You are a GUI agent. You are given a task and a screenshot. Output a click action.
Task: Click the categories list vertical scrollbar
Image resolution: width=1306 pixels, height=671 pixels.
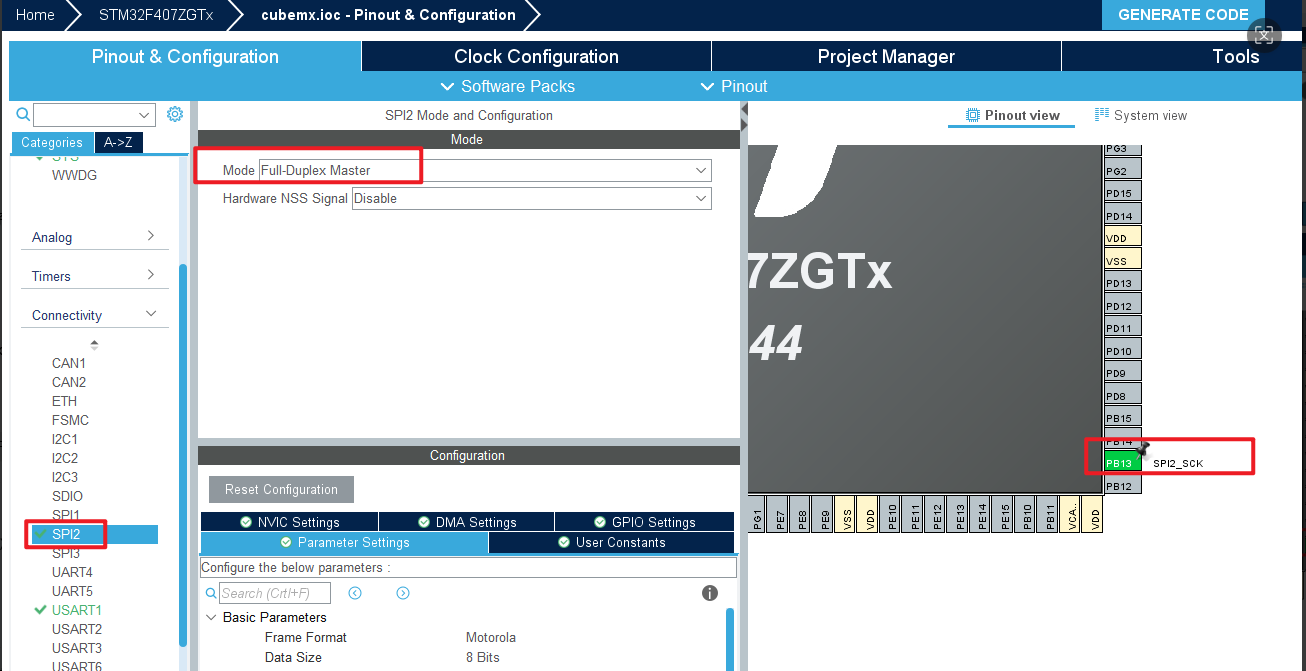click(183, 455)
